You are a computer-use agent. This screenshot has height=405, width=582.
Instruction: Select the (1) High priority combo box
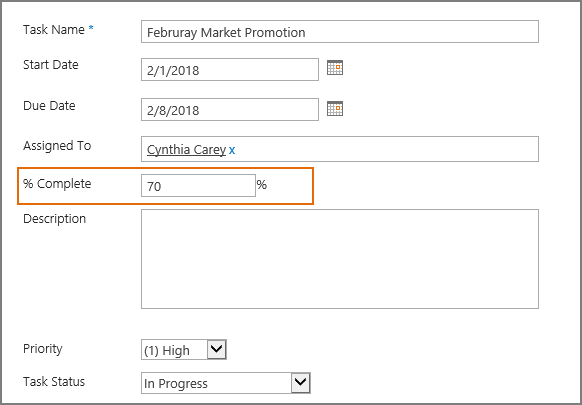(184, 349)
